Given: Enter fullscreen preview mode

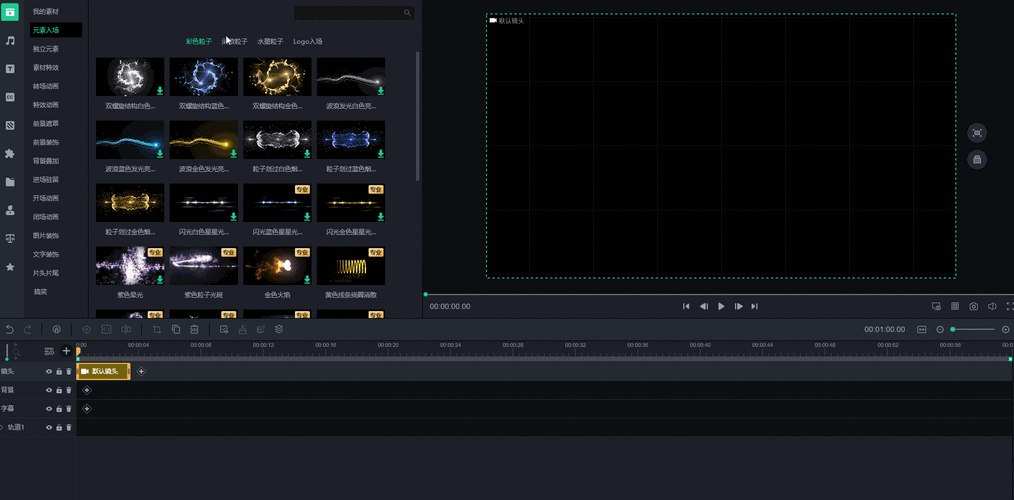Looking at the screenshot, I should click(x=1010, y=307).
